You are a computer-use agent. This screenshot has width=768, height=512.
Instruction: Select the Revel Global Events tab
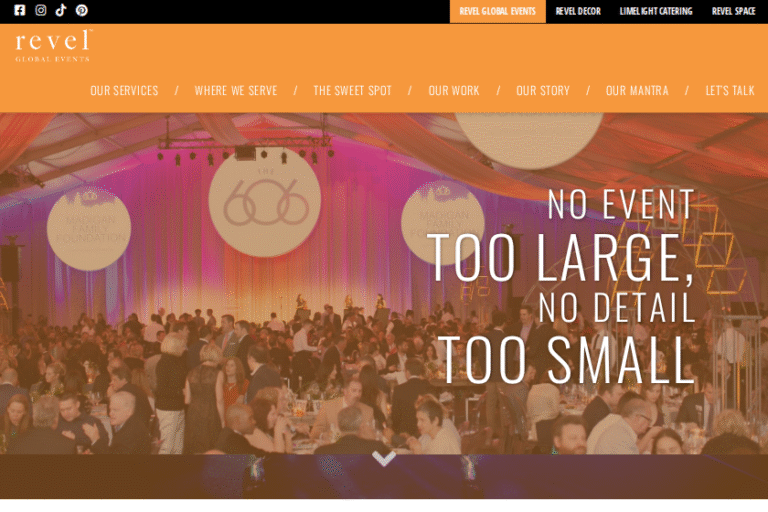tap(497, 12)
